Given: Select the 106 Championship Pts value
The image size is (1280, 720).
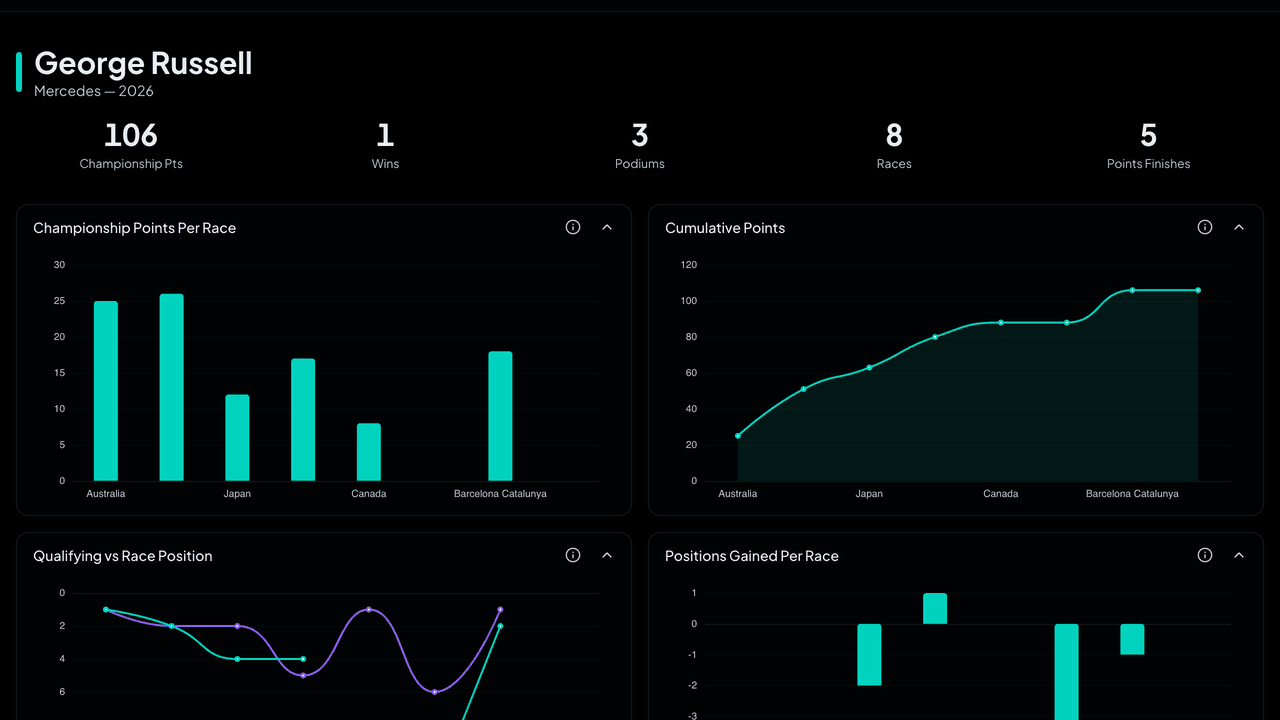Looking at the screenshot, I should pyautogui.click(x=131, y=134).
